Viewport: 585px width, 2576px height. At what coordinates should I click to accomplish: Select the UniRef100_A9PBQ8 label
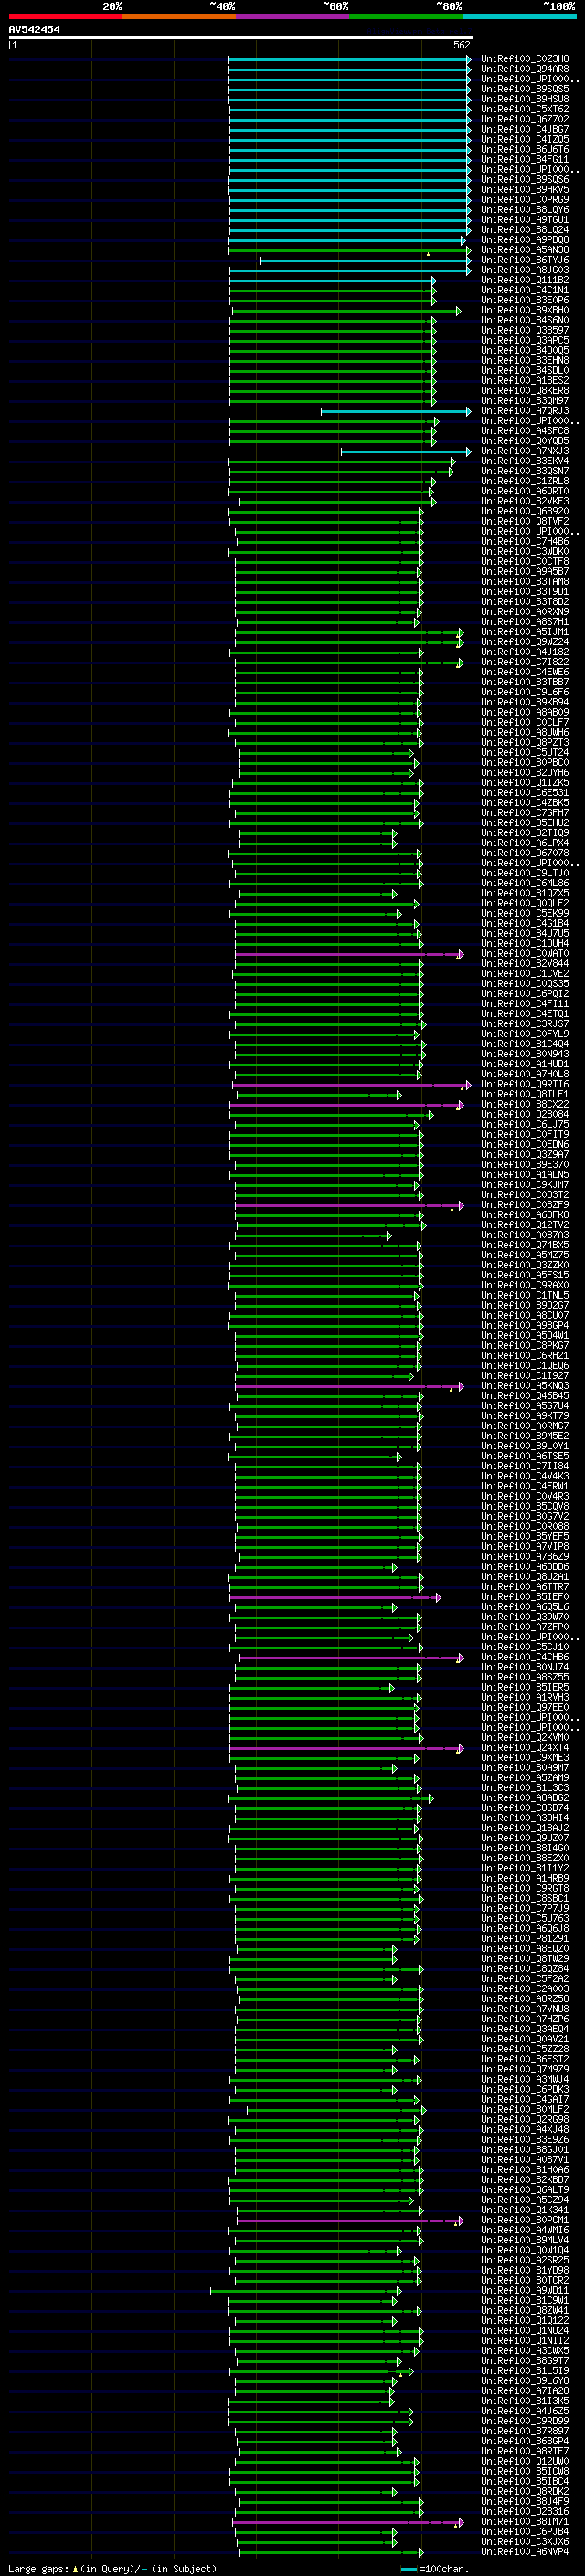click(525, 239)
